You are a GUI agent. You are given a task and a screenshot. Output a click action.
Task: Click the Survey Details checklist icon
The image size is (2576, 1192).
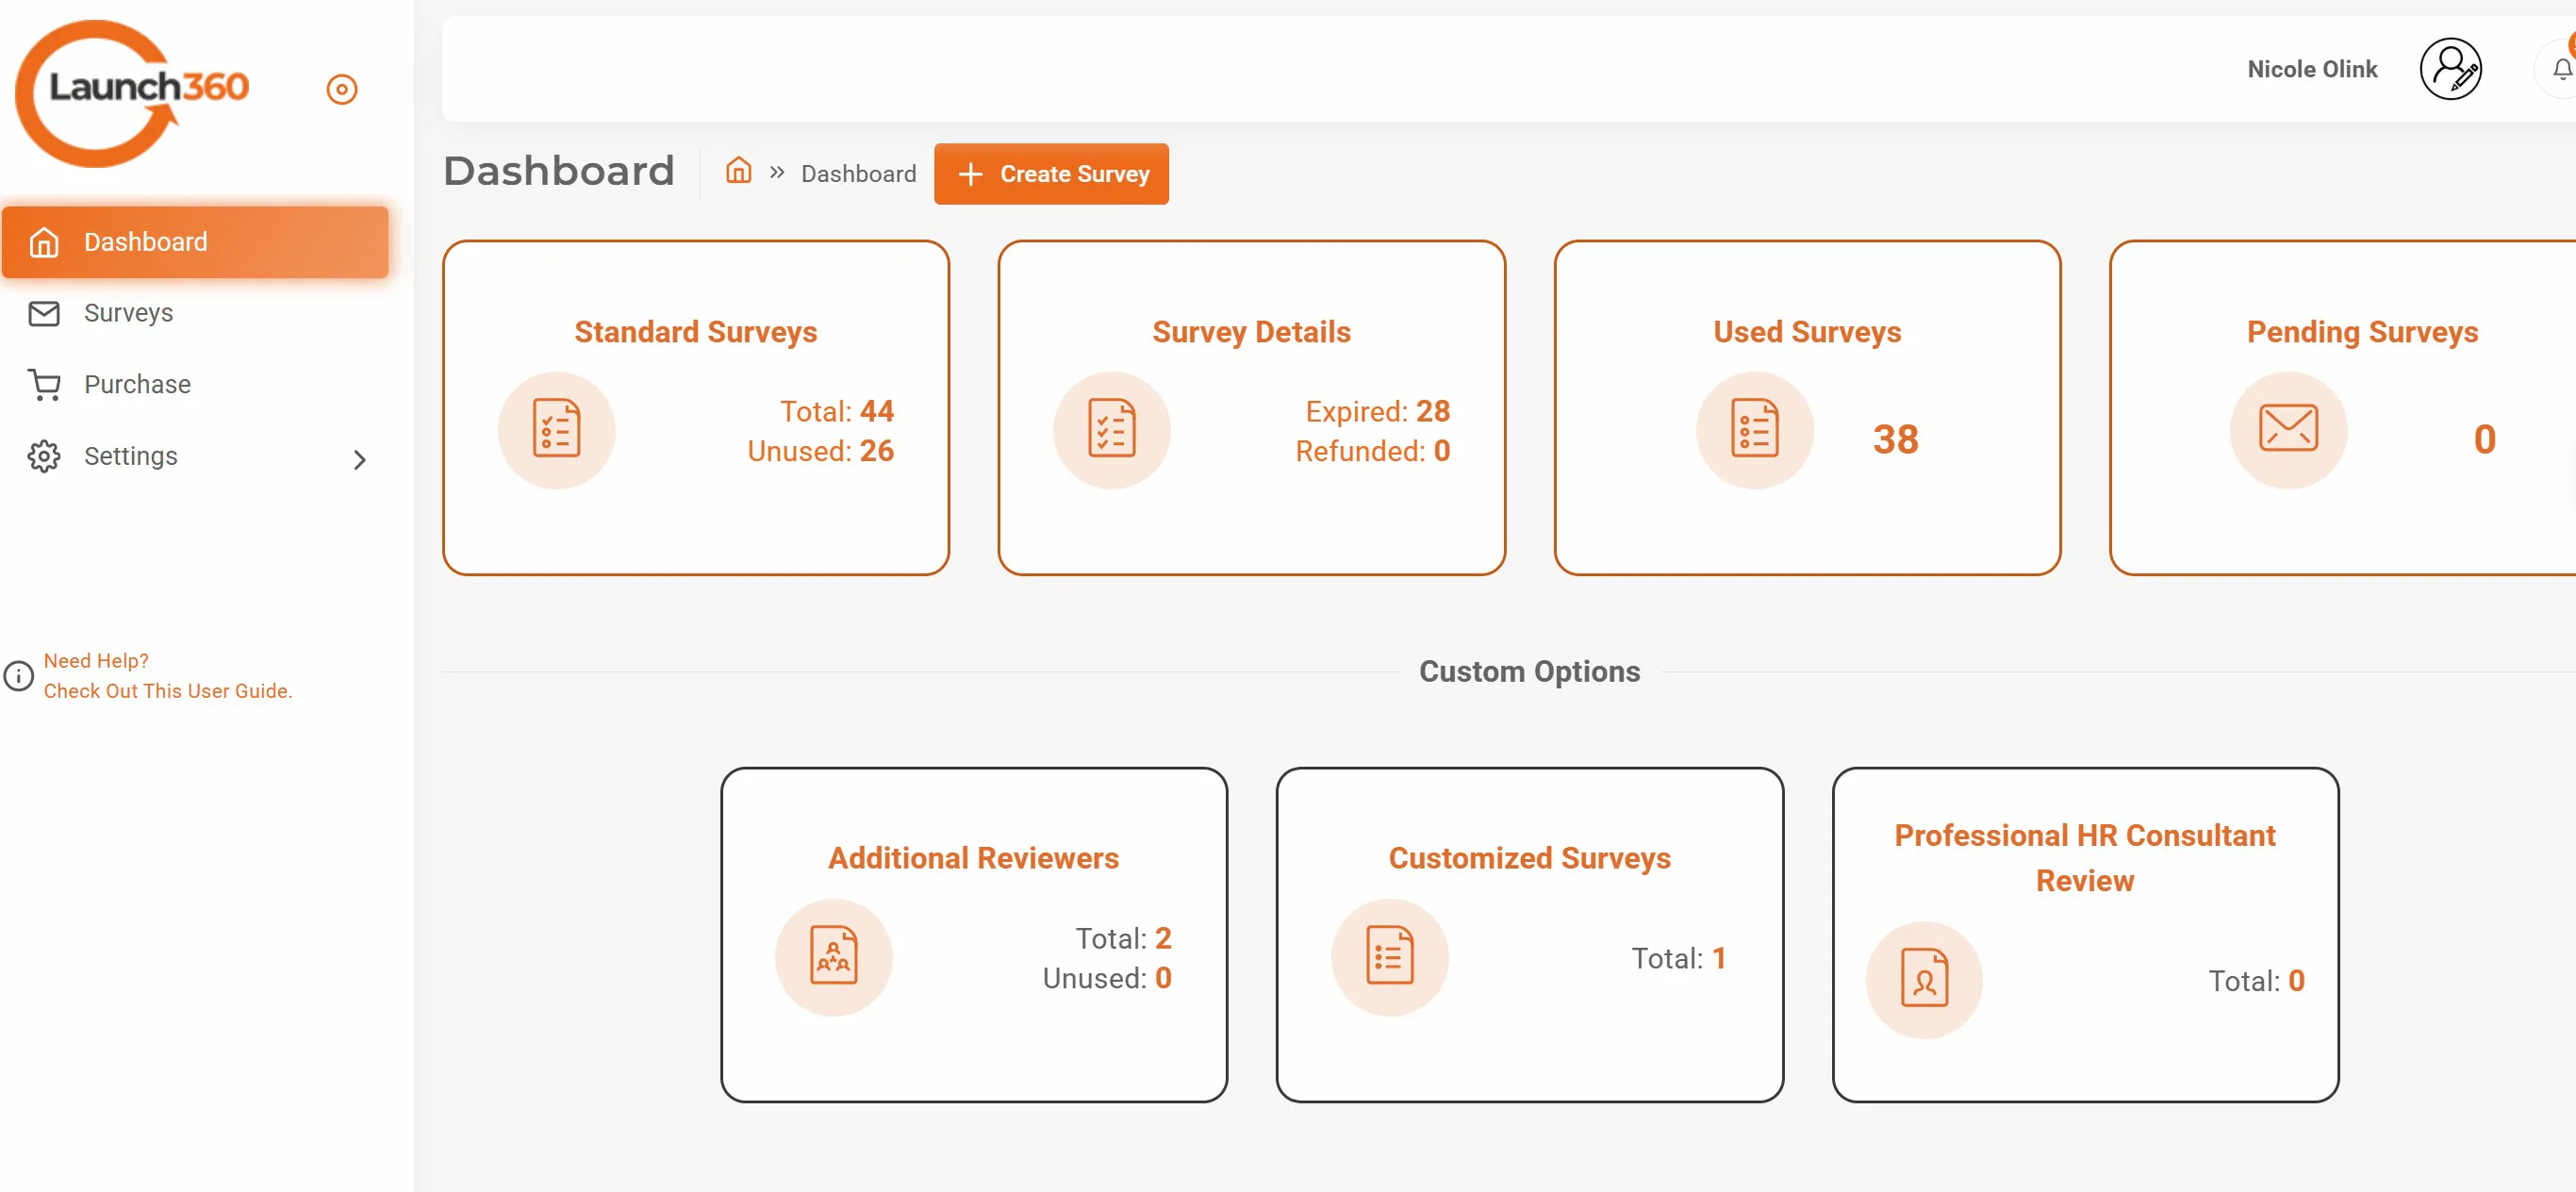[x=1111, y=430]
